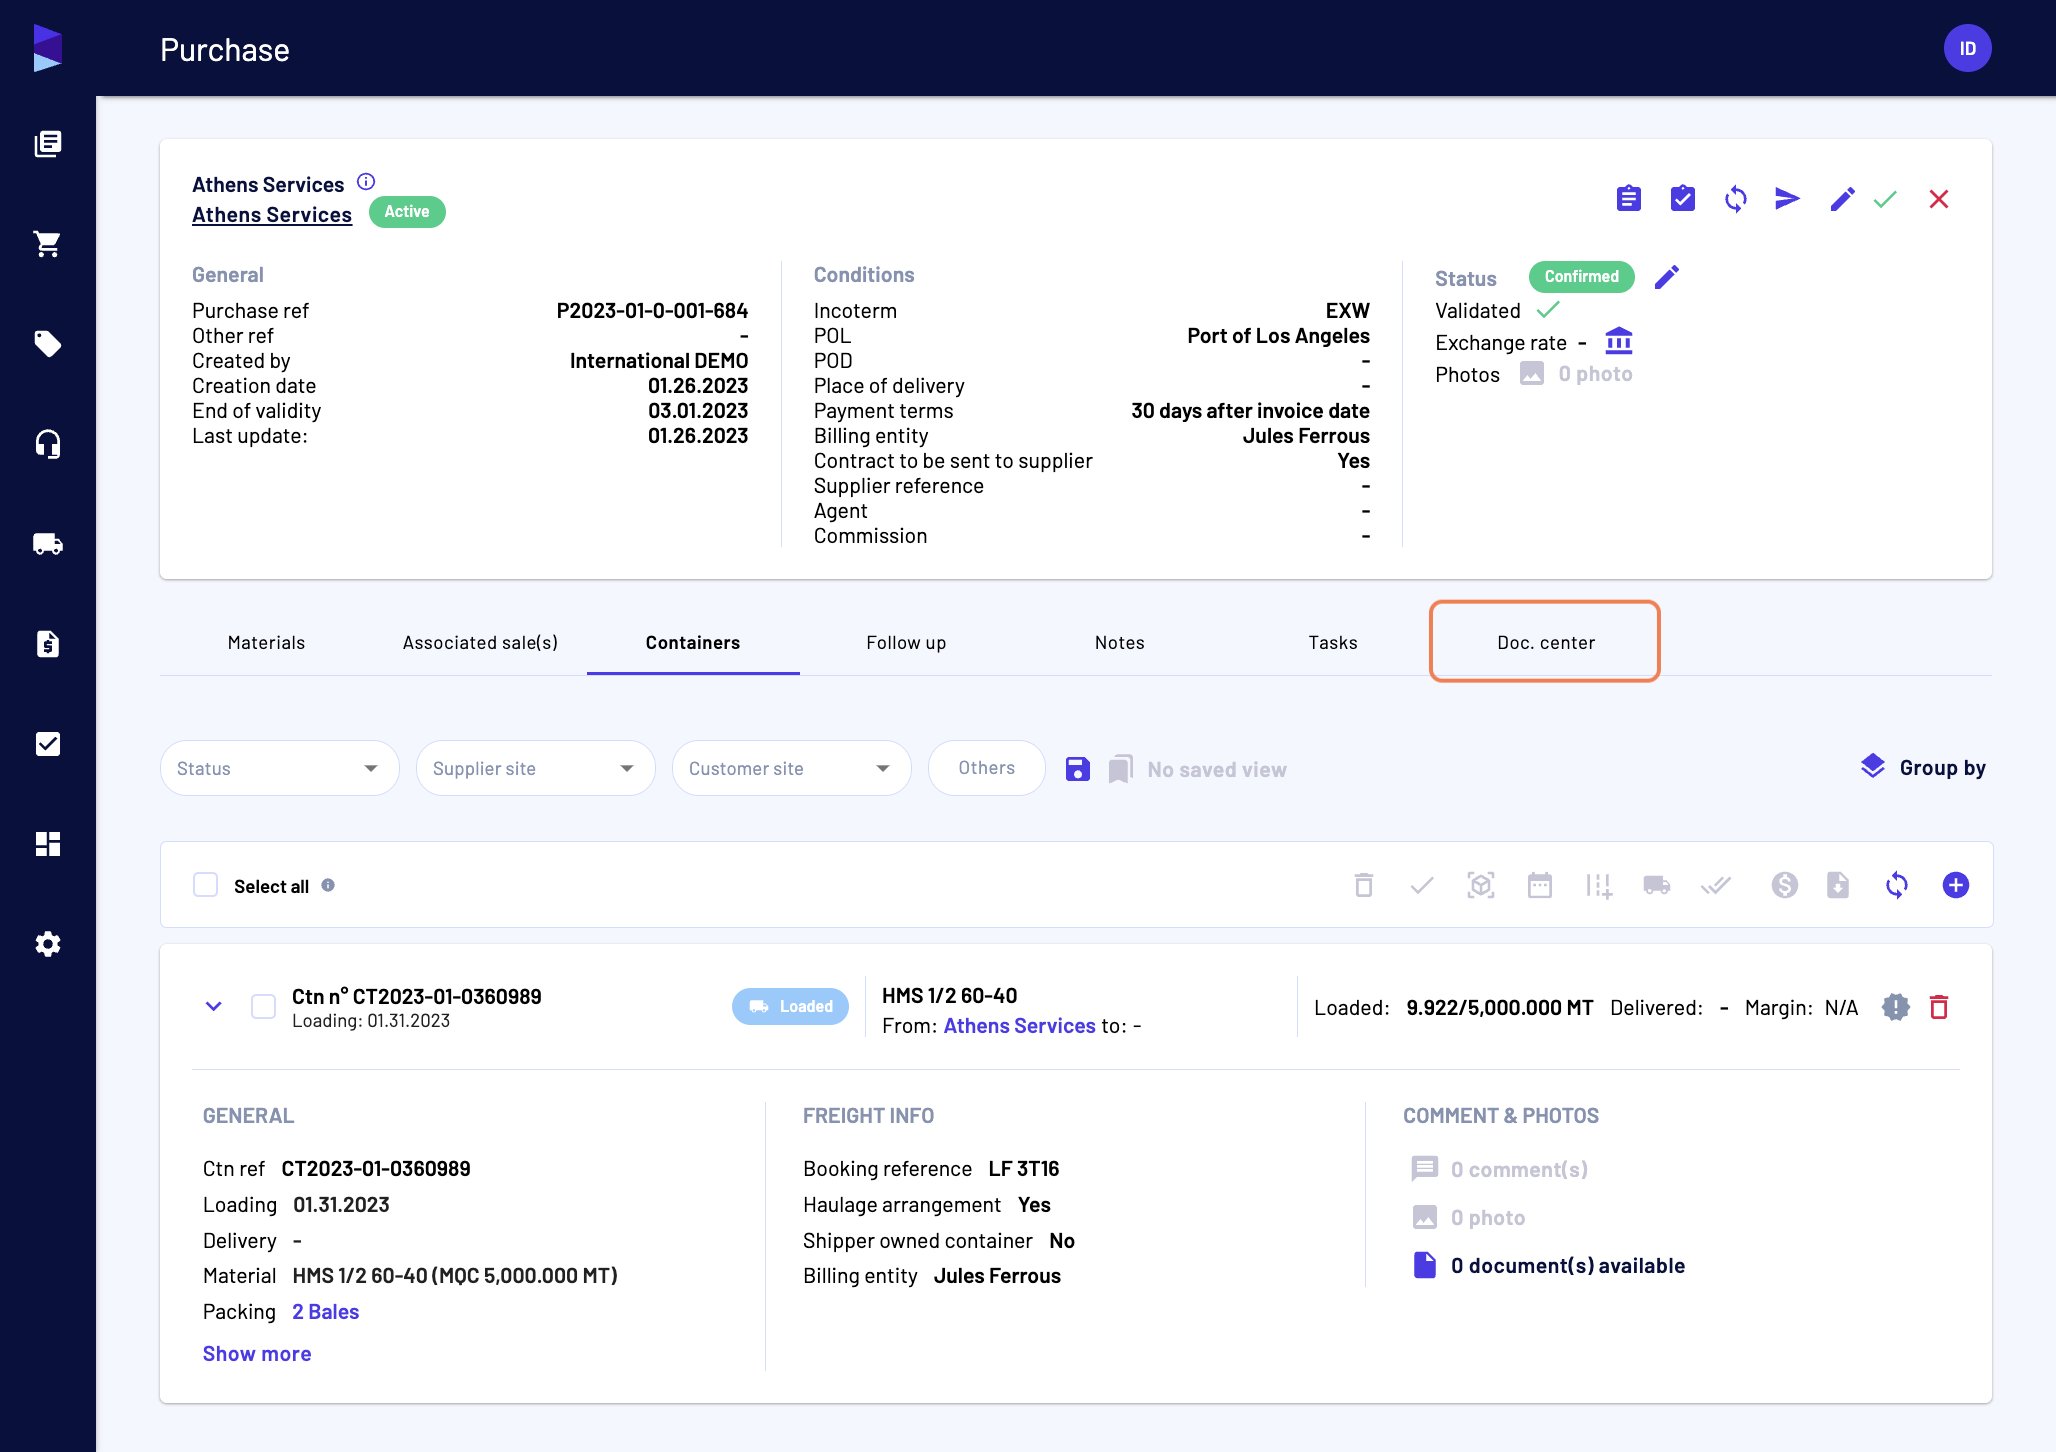Open the price tag sidebar section
Image resolution: width=2056 pixels, height=1452 pixels.
click(47, 343)
